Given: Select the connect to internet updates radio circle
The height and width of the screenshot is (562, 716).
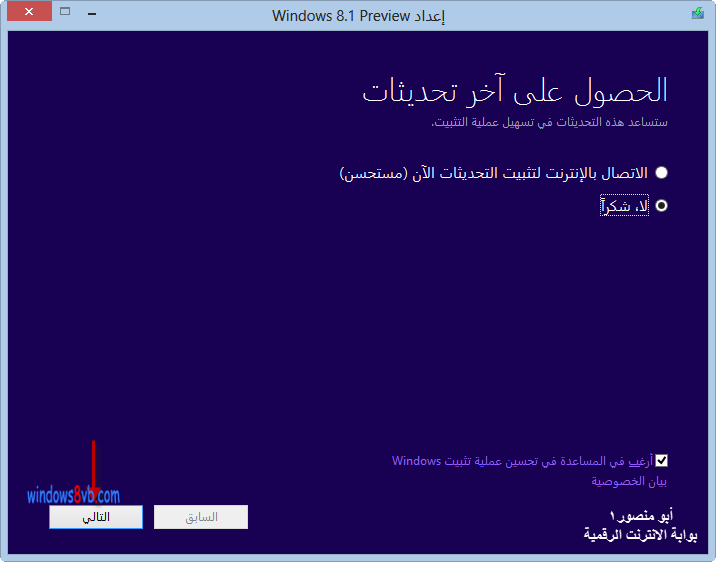Looking at the screenshot, I should pos(661,173).
